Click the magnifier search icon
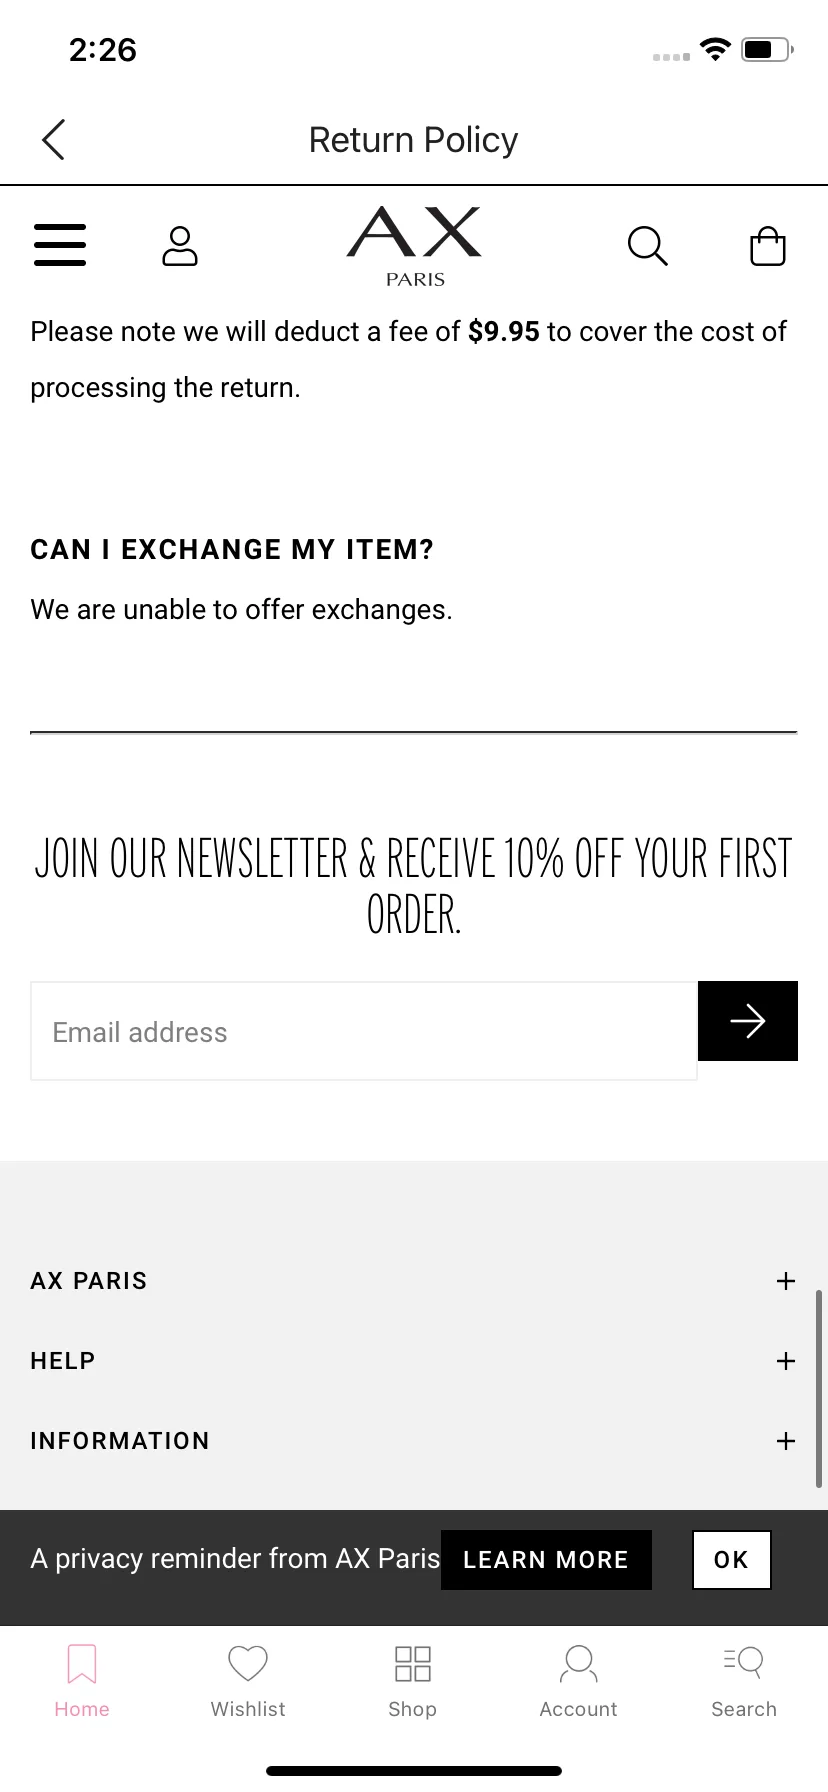This screenshot has width=828, height=1792. click(x=647, y=246)
